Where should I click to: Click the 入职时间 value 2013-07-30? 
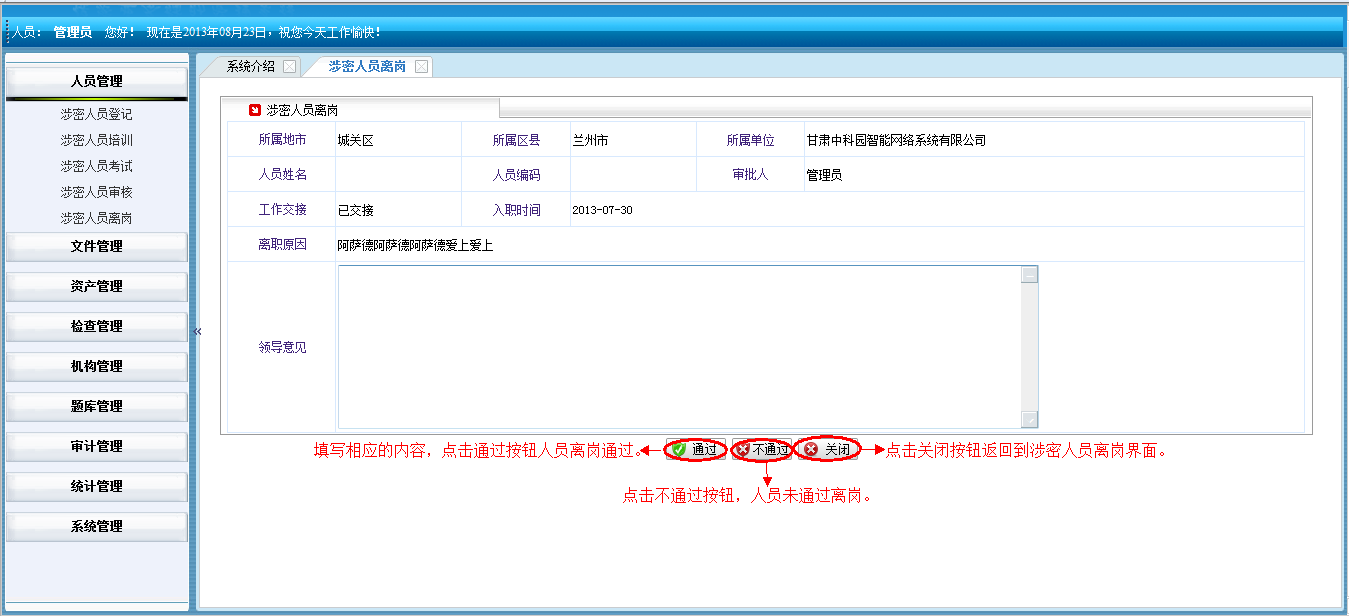[x=602, y=210]
